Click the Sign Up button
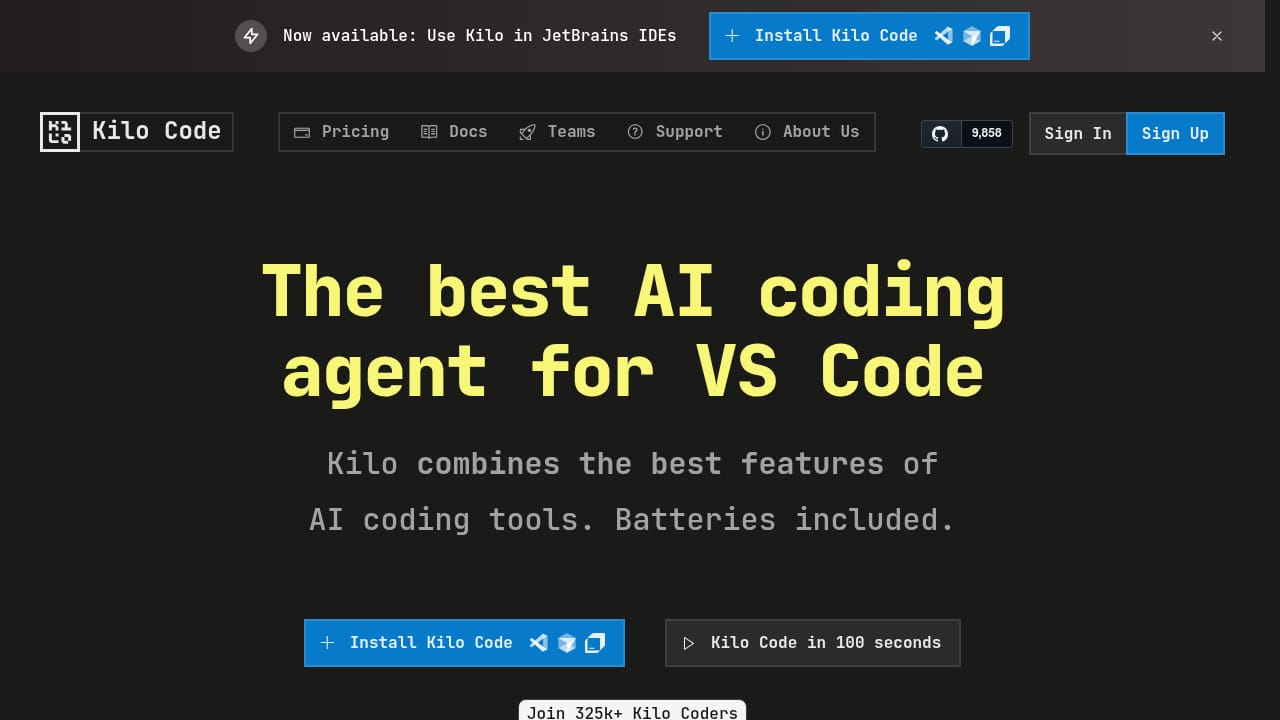The width and height of the screenshot is (1280, 720). [x=1175, y=133]
